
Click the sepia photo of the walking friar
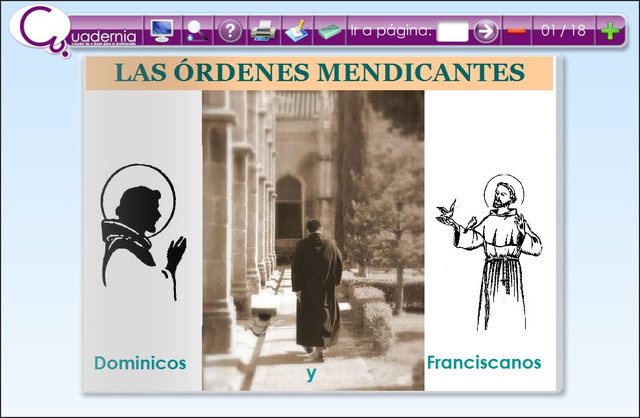click(313, 240)
